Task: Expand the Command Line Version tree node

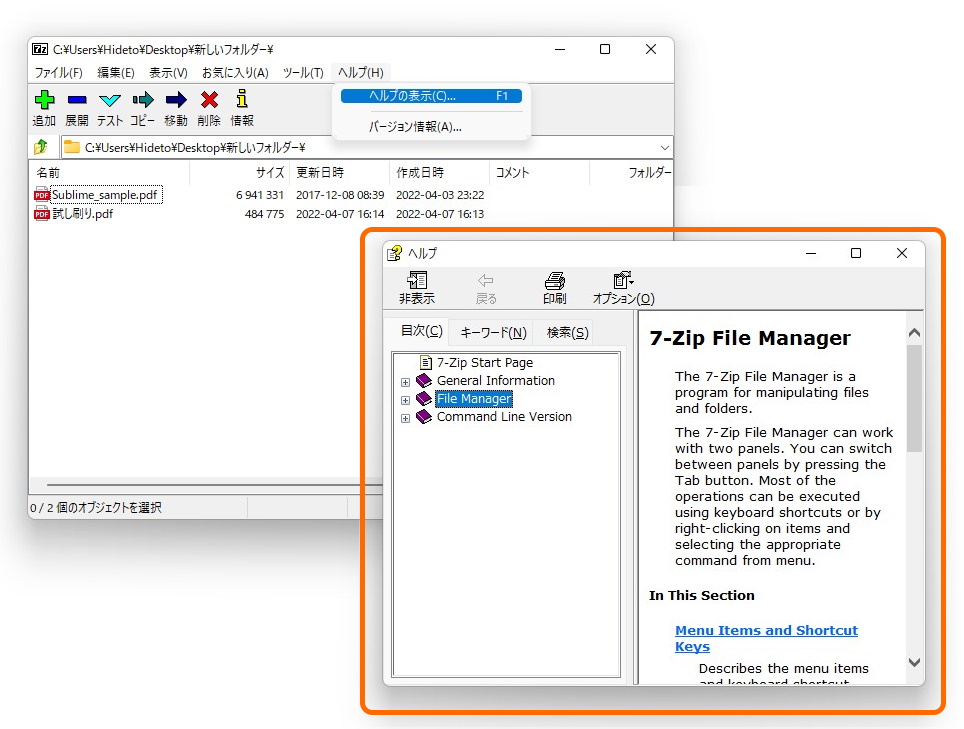Action: coord(405,419)
